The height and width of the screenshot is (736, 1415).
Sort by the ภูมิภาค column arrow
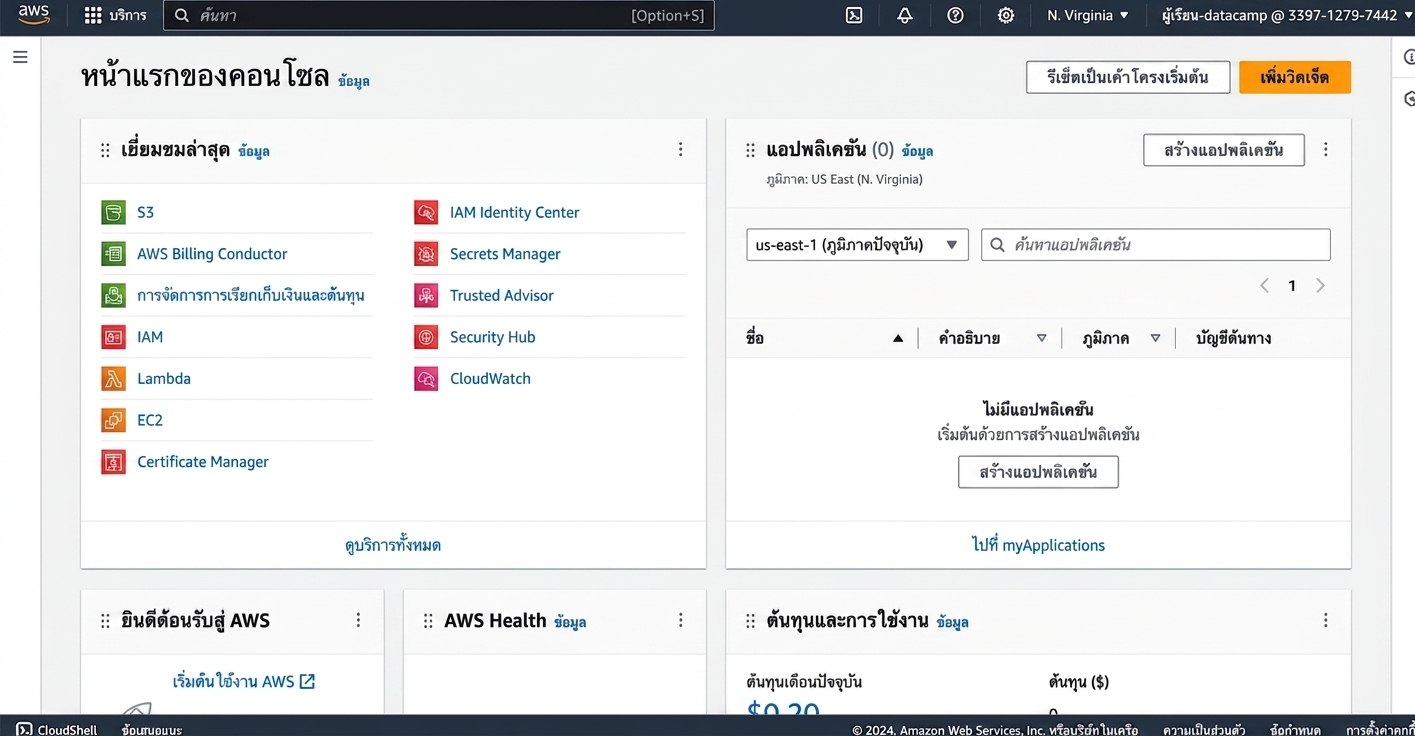(1155, 339)
